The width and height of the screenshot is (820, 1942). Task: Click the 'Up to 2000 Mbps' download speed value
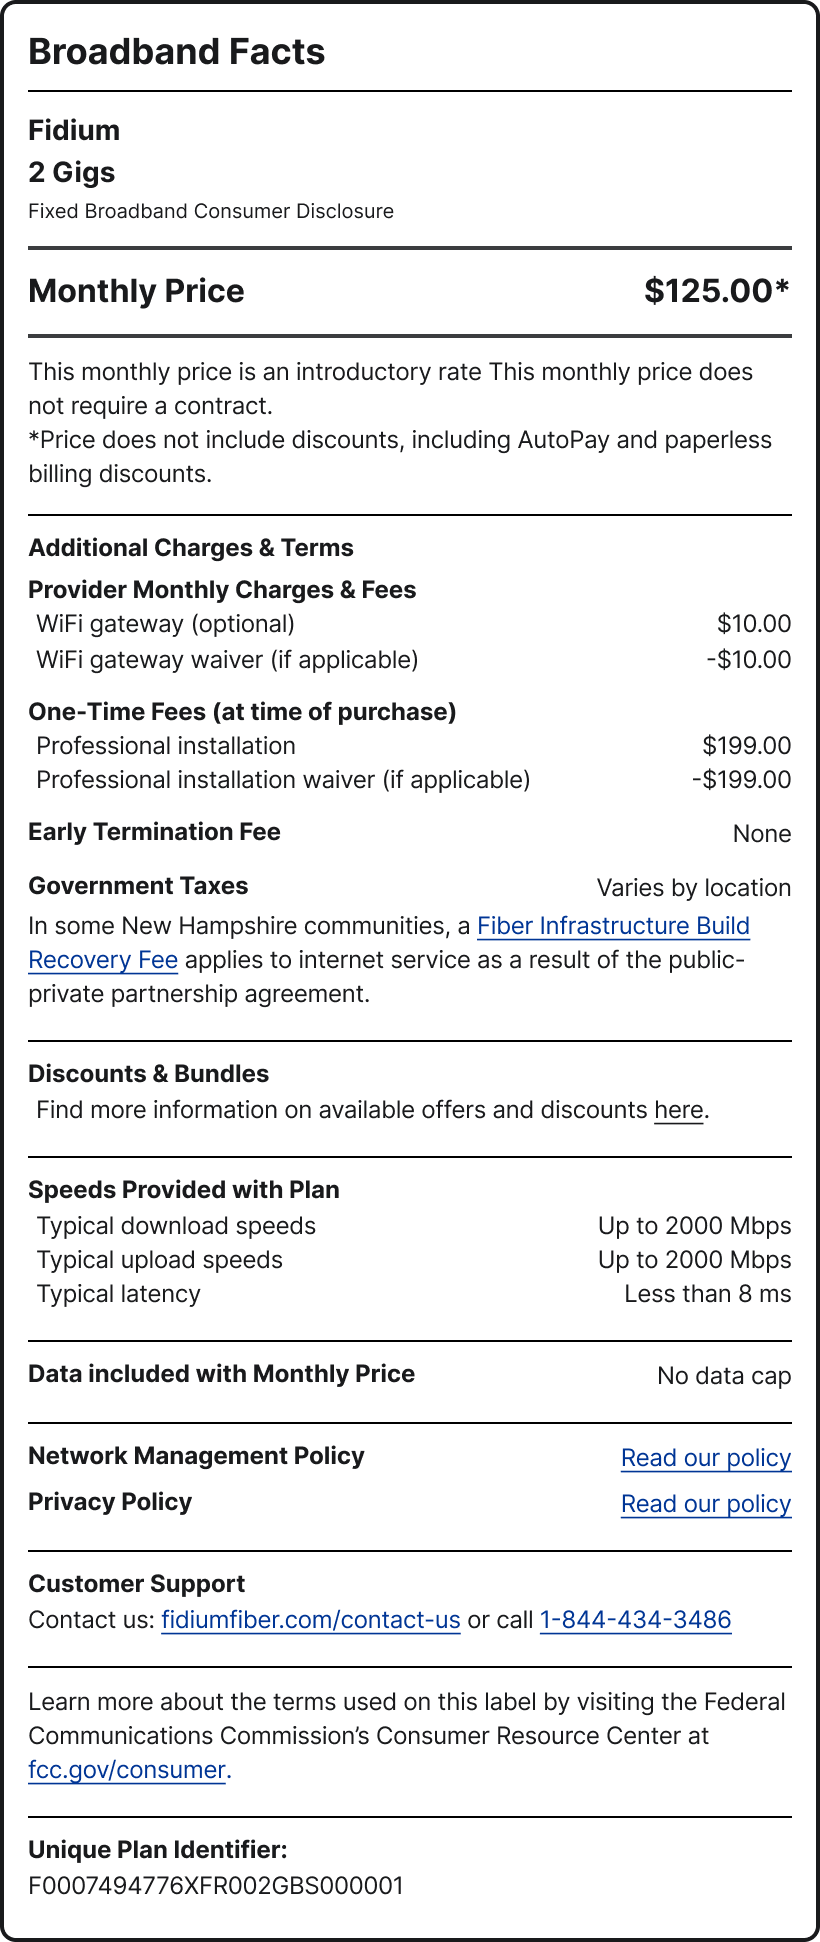[694, 1226]
